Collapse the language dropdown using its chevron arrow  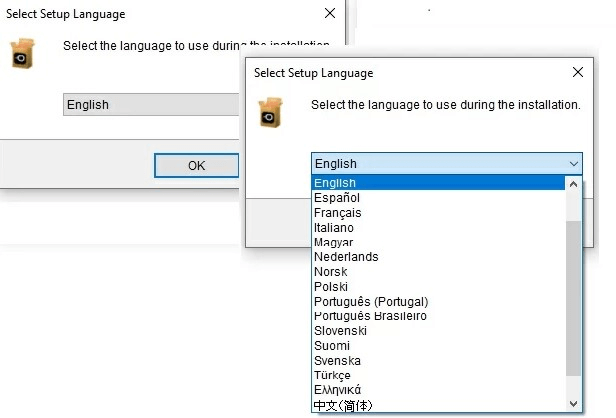pos(574,163)
